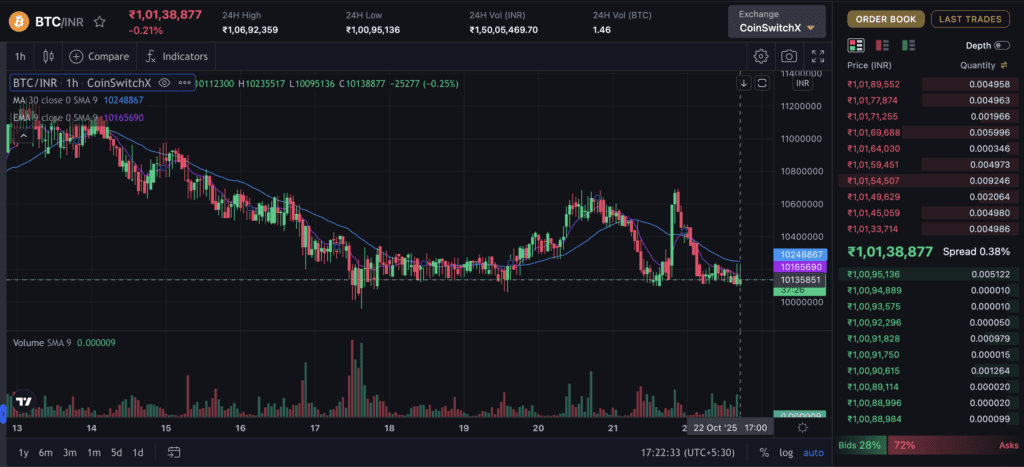Screen dimensions: 1024x467
Task: Open chart settings gear icon
Action: tap(761, 57)
